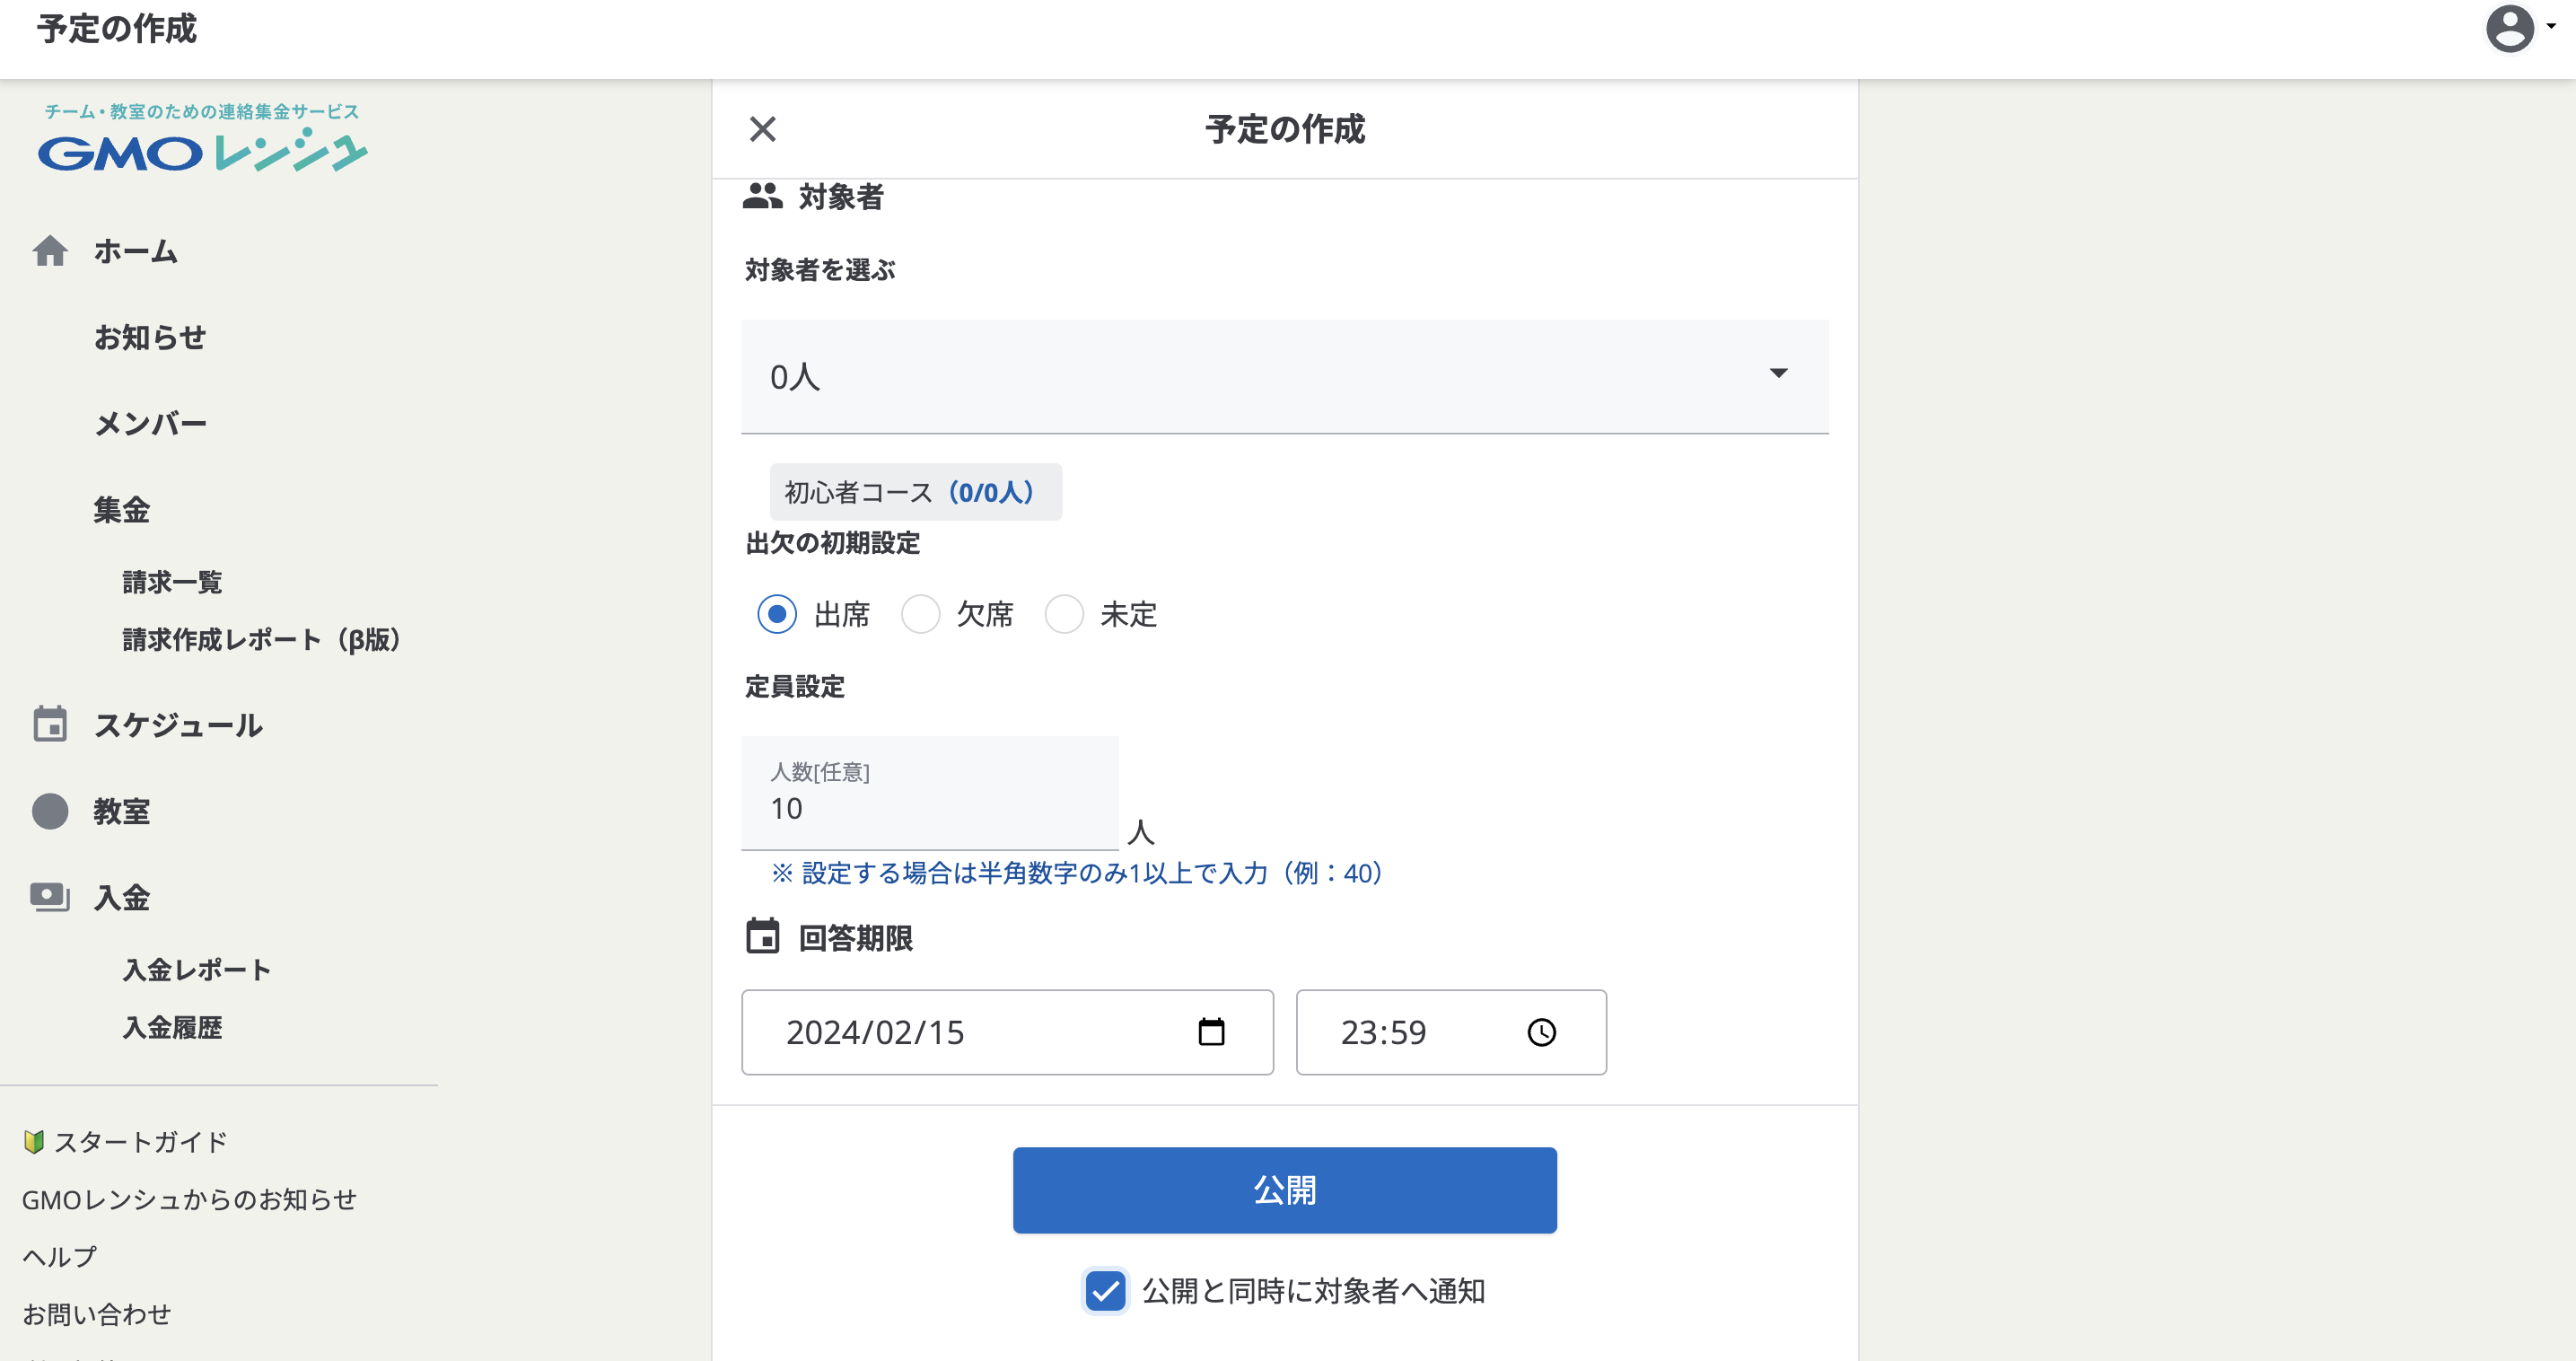Expand the 0人 target members dropdown

coord(1284,376)
